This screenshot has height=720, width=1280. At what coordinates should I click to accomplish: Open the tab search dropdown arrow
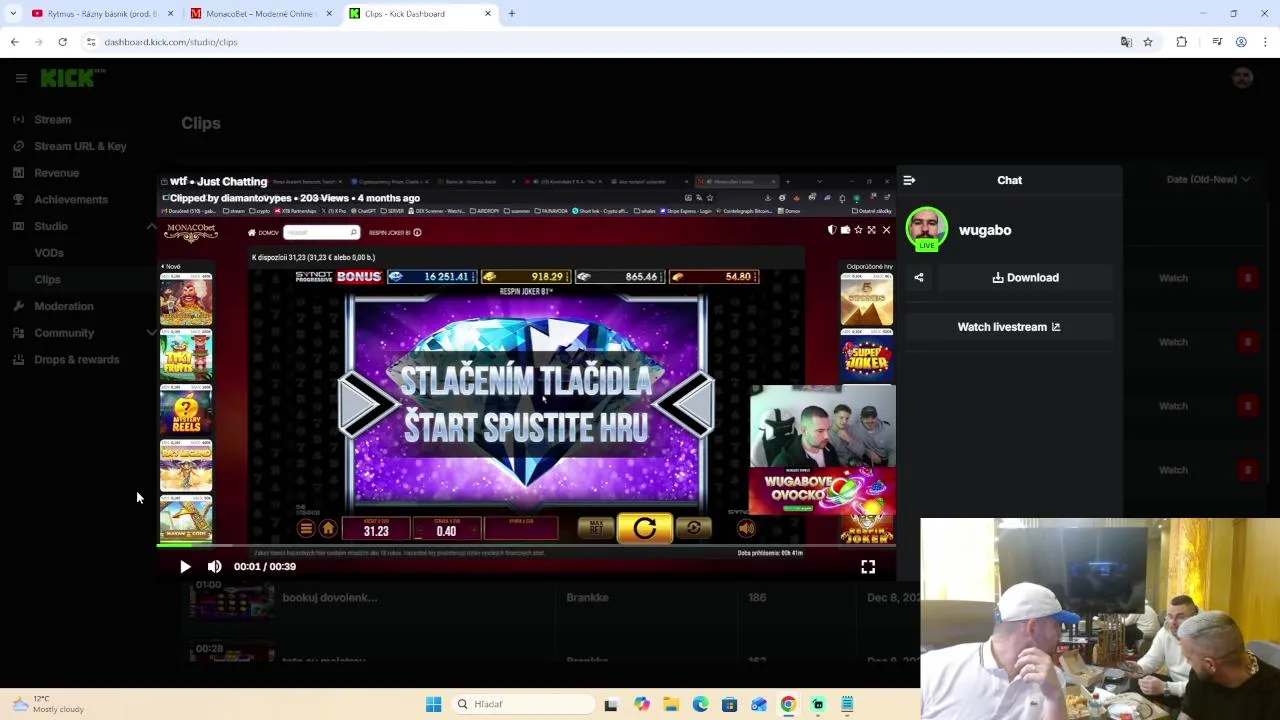tap(13, 14)
